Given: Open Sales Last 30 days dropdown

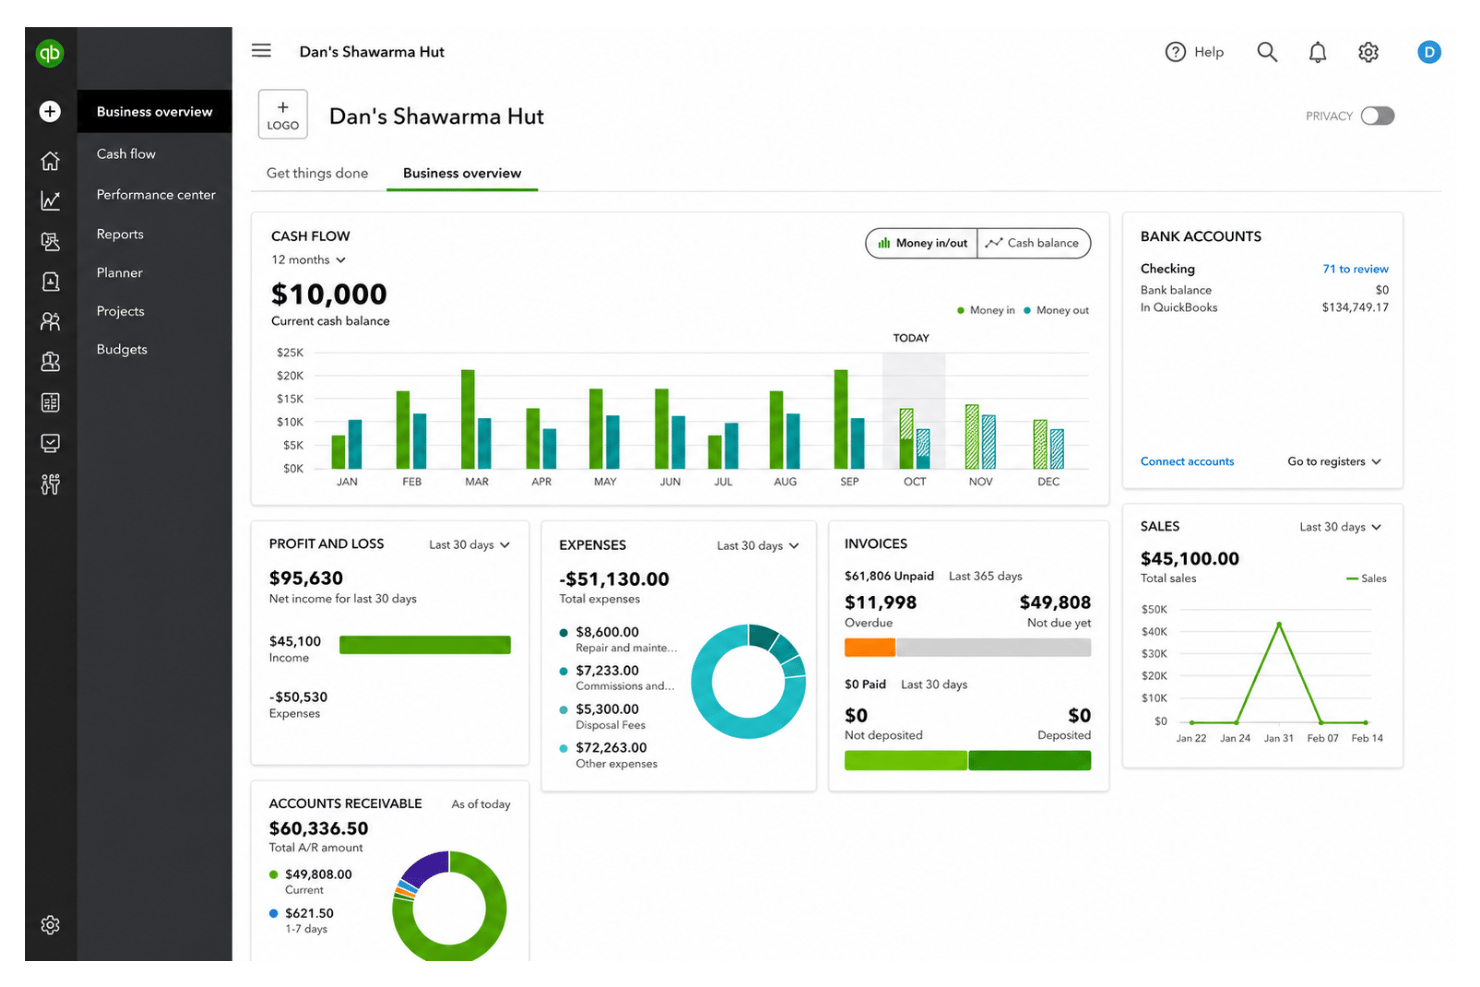Looking at the screenshot, I should click(1341, 527).
